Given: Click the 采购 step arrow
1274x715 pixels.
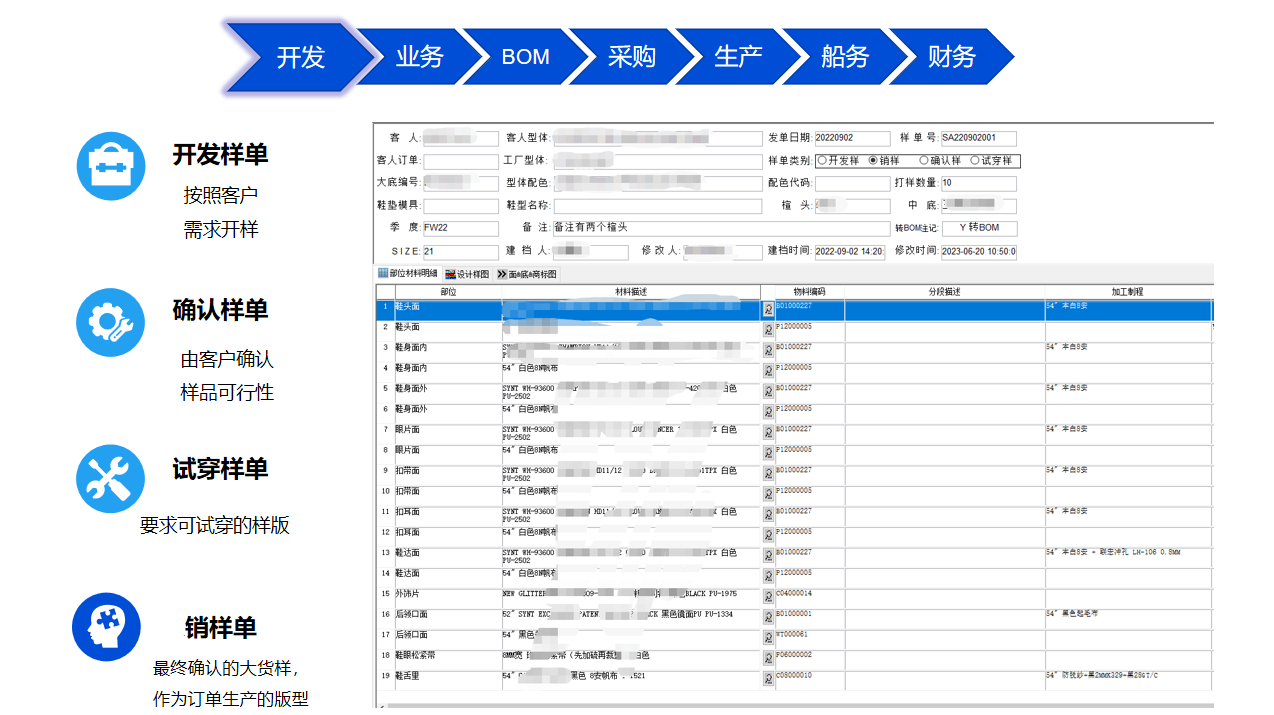Looking at the screenshot, I should click(x=632, y=57).
